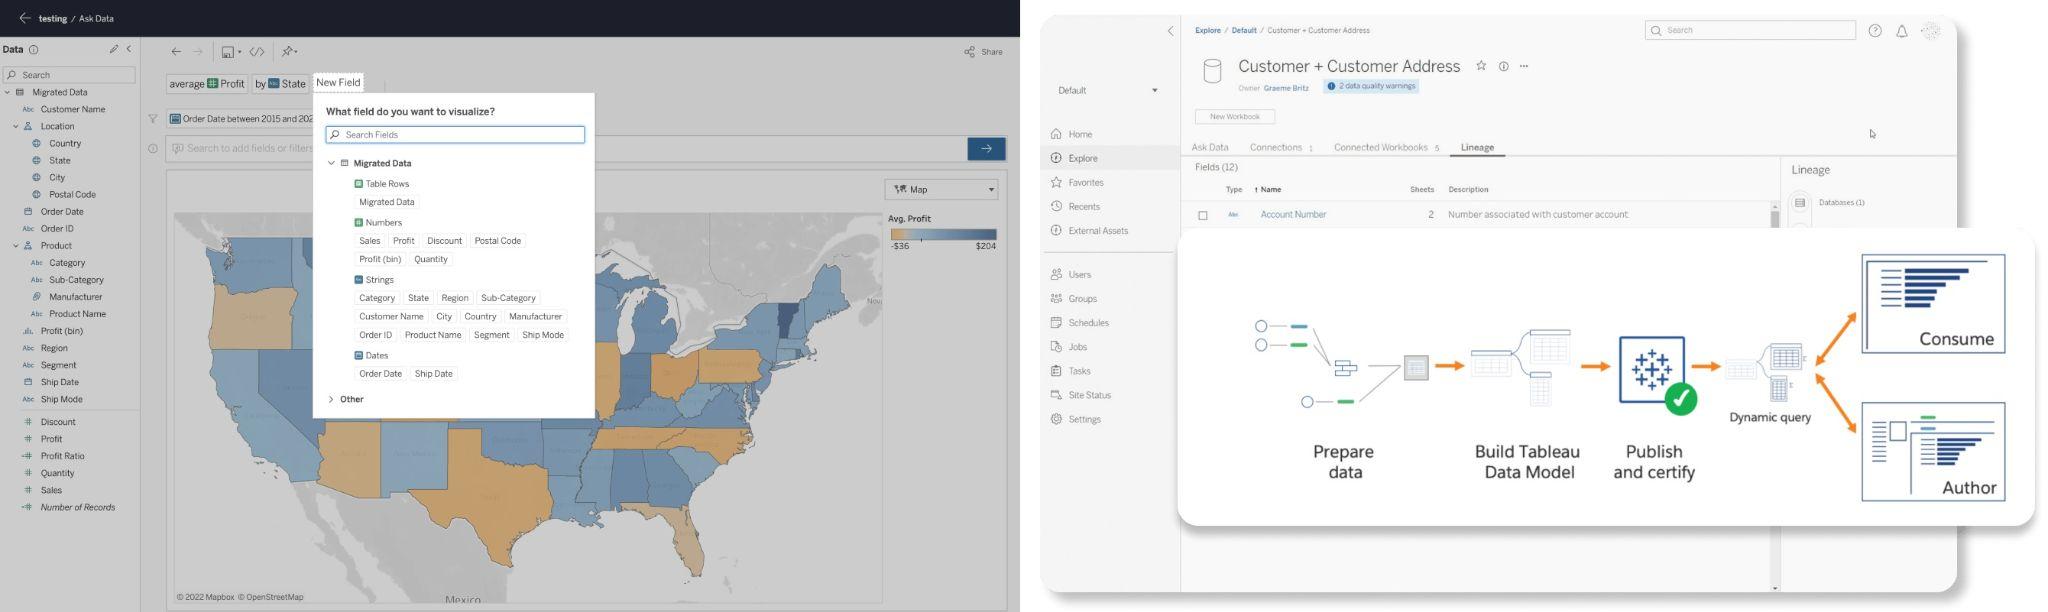The width and height of the screenshot is (2048, 612).
Task: Click the filter funnel icon
Action: tap(153, 119)
